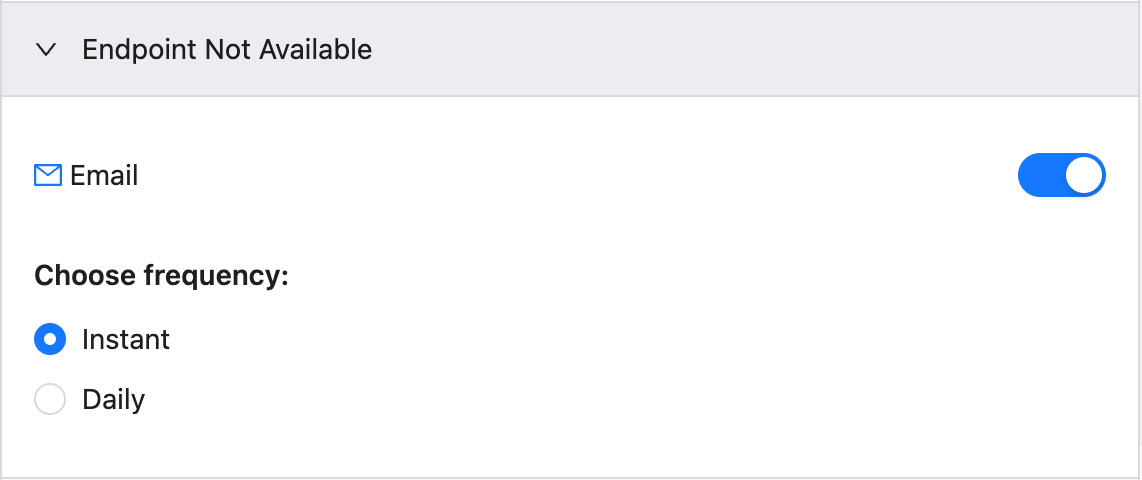Click the mail icon left of Email
This screenshot has height=480, width=1142.
pos(48,176)
